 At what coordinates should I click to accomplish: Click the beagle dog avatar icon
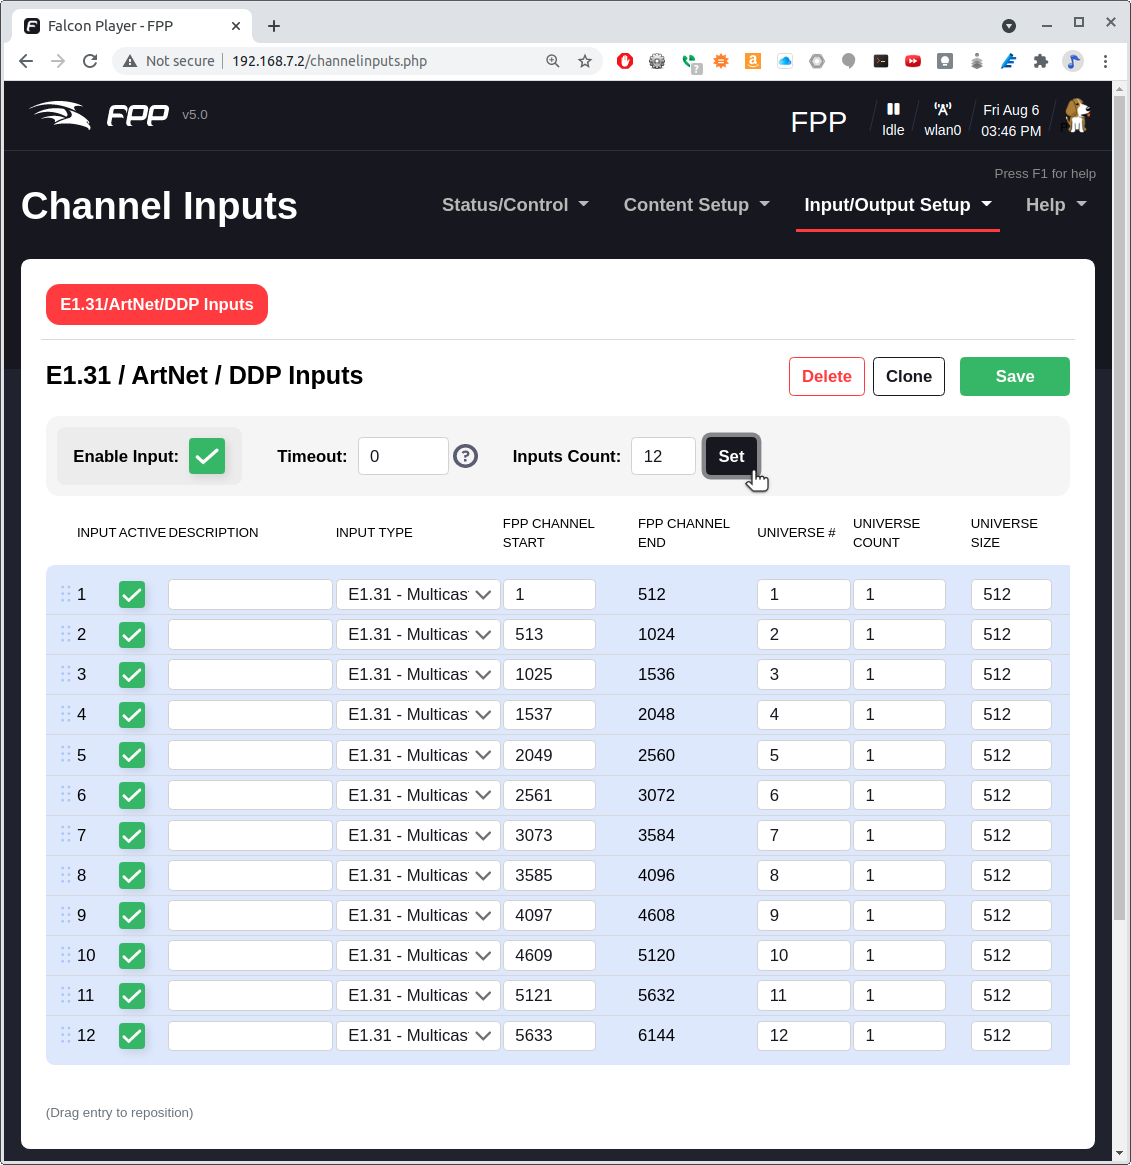click(x=1076, y=115)
